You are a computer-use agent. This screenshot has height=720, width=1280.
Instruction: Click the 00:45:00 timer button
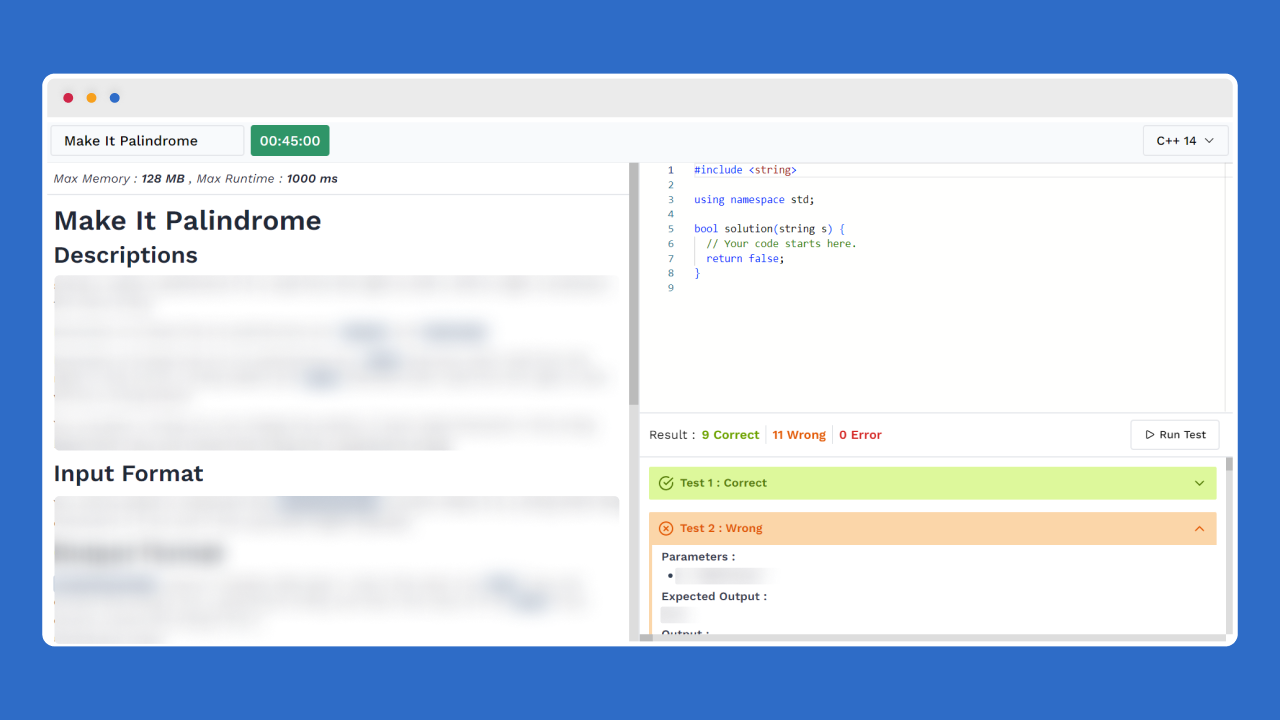(290, 141)
